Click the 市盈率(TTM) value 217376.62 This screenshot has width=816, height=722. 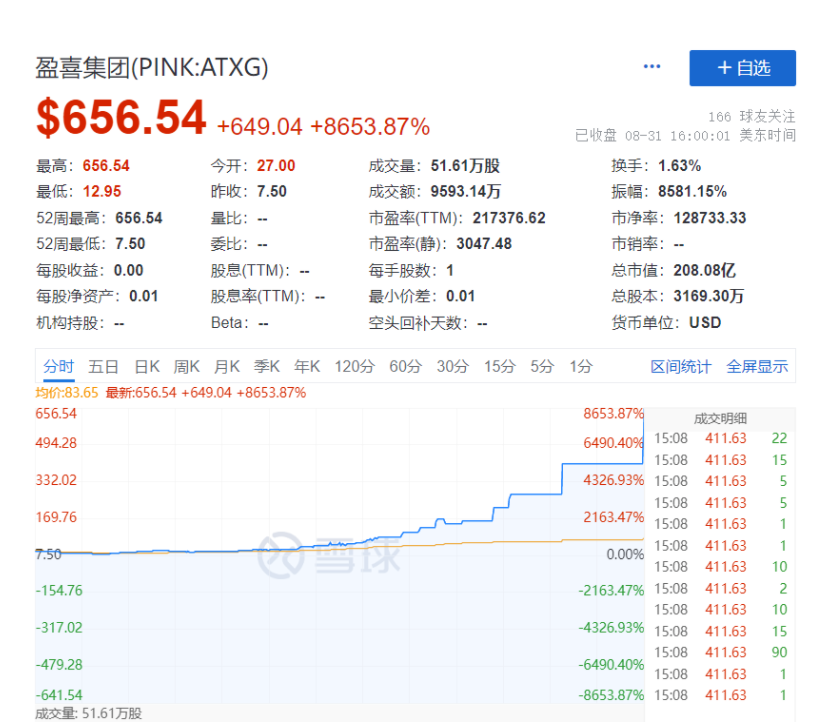coord(509,218)
